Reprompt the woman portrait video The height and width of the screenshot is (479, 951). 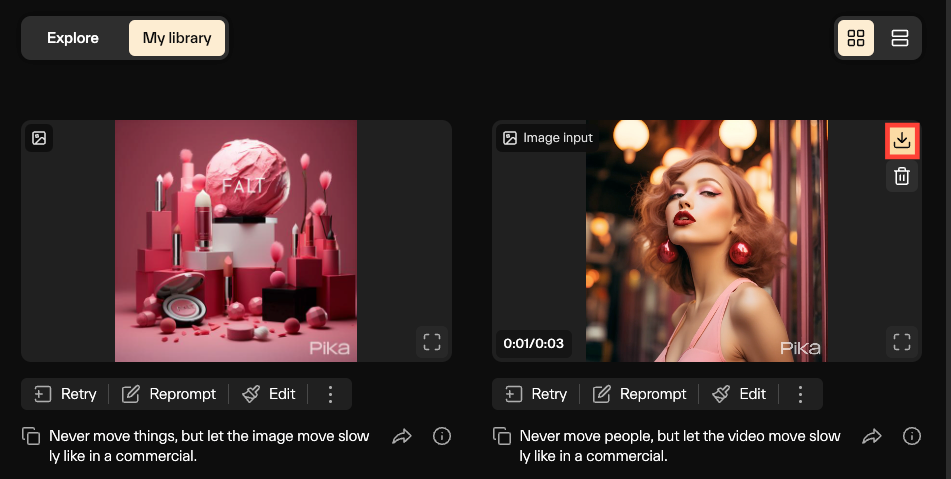640,394
